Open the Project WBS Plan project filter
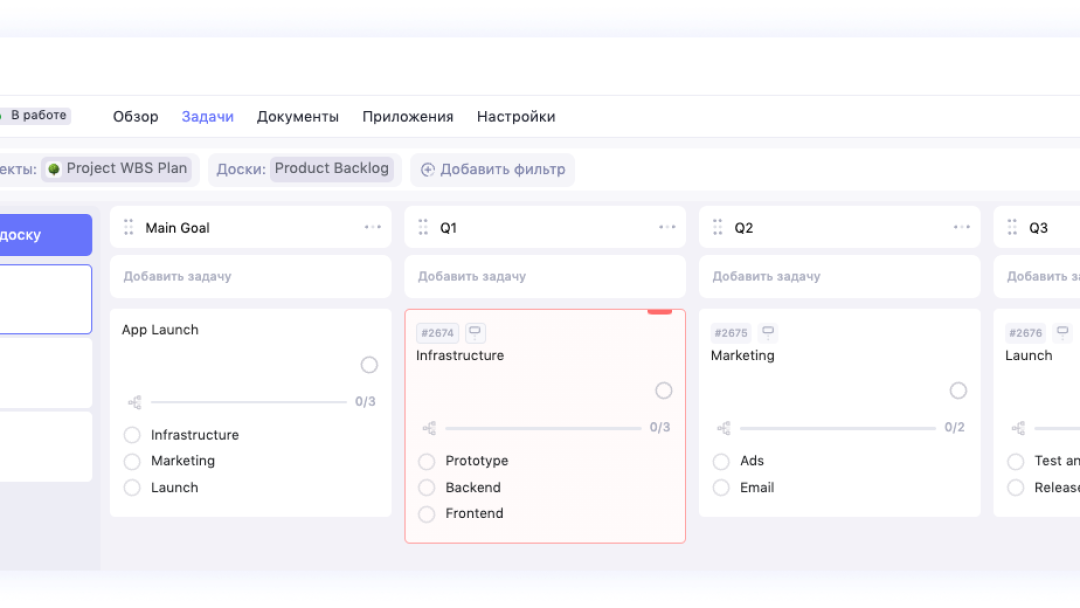 point(118,169)
